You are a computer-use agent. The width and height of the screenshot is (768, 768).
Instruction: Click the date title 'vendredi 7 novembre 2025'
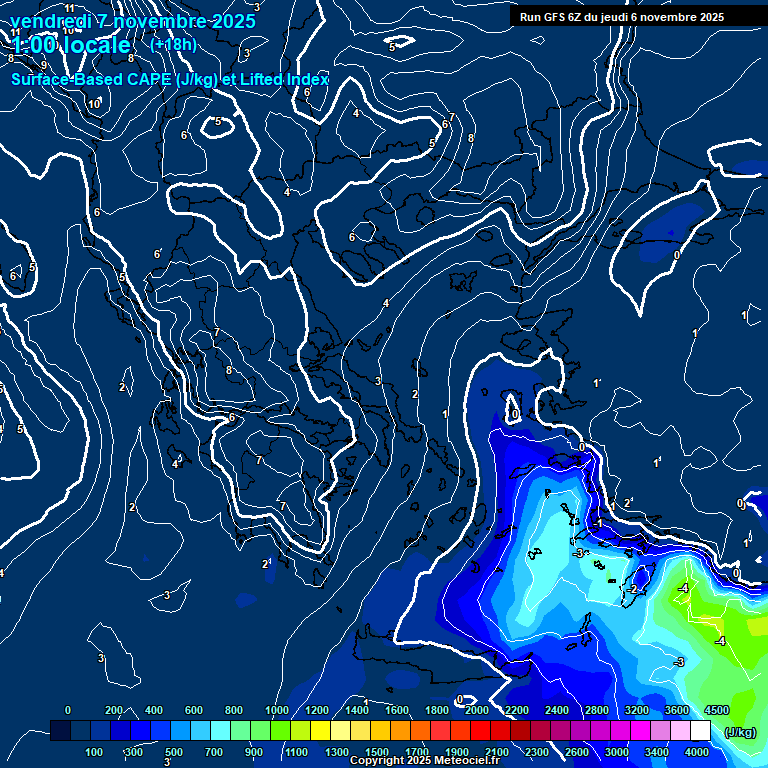(x=133, y=21)
